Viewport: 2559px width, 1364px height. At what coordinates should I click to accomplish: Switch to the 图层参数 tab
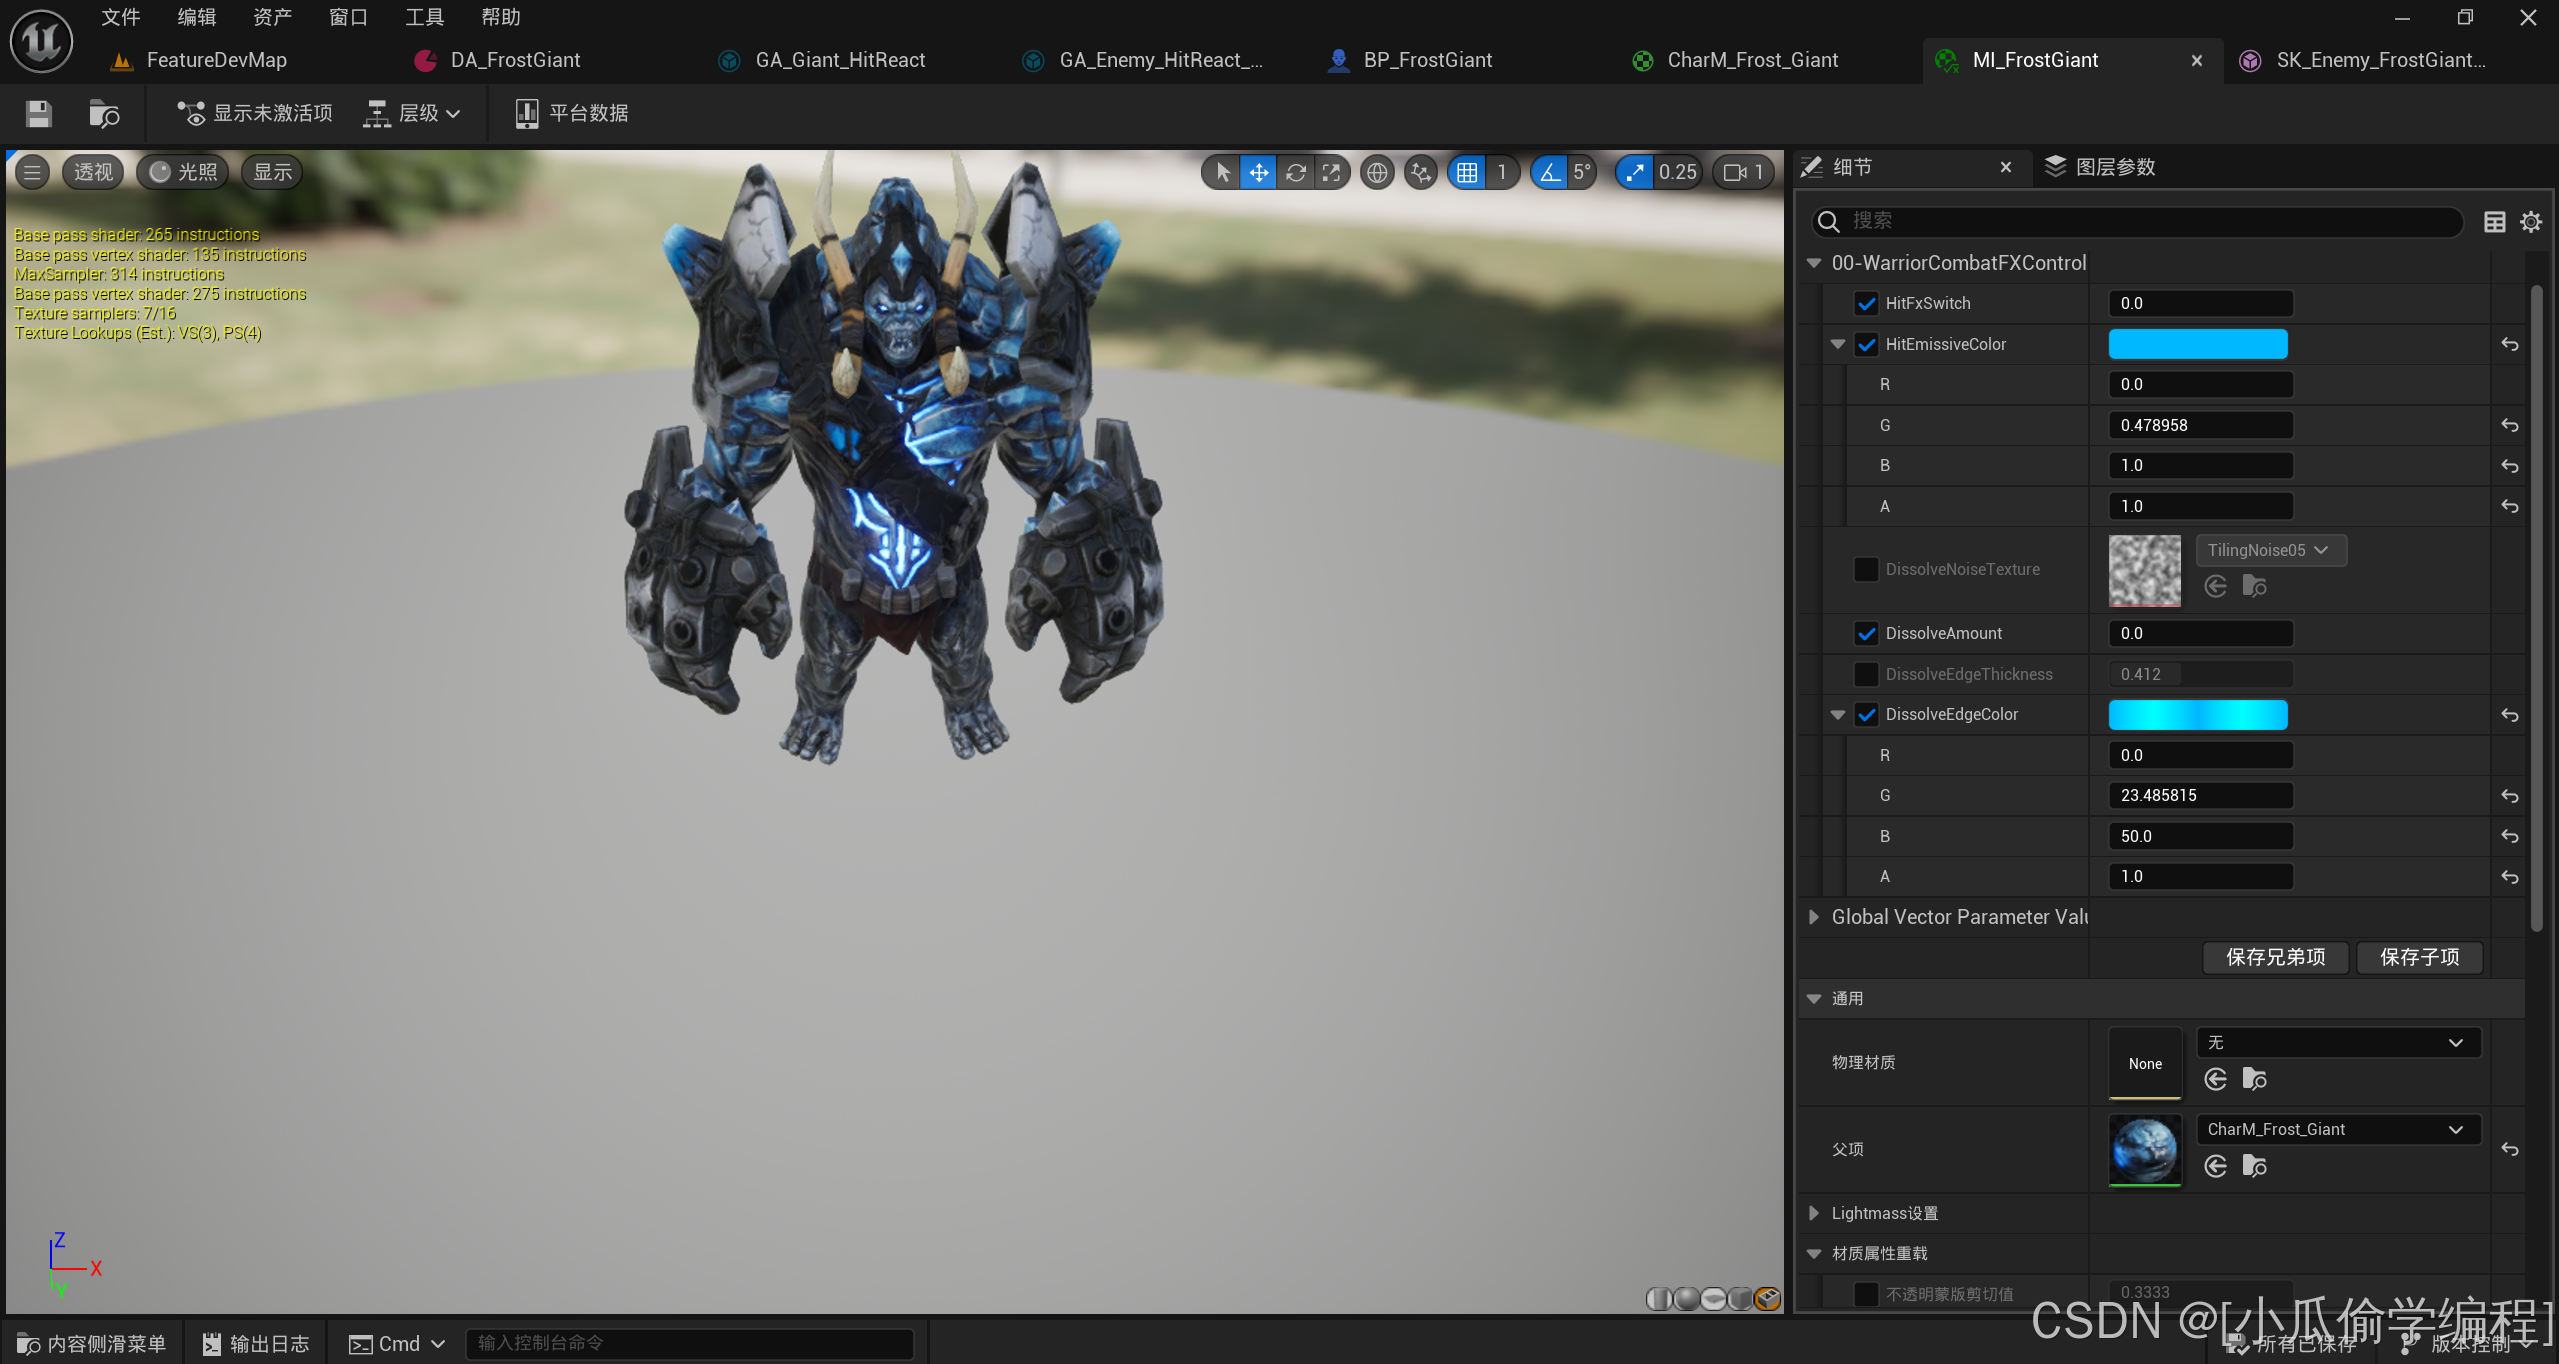2100,167
